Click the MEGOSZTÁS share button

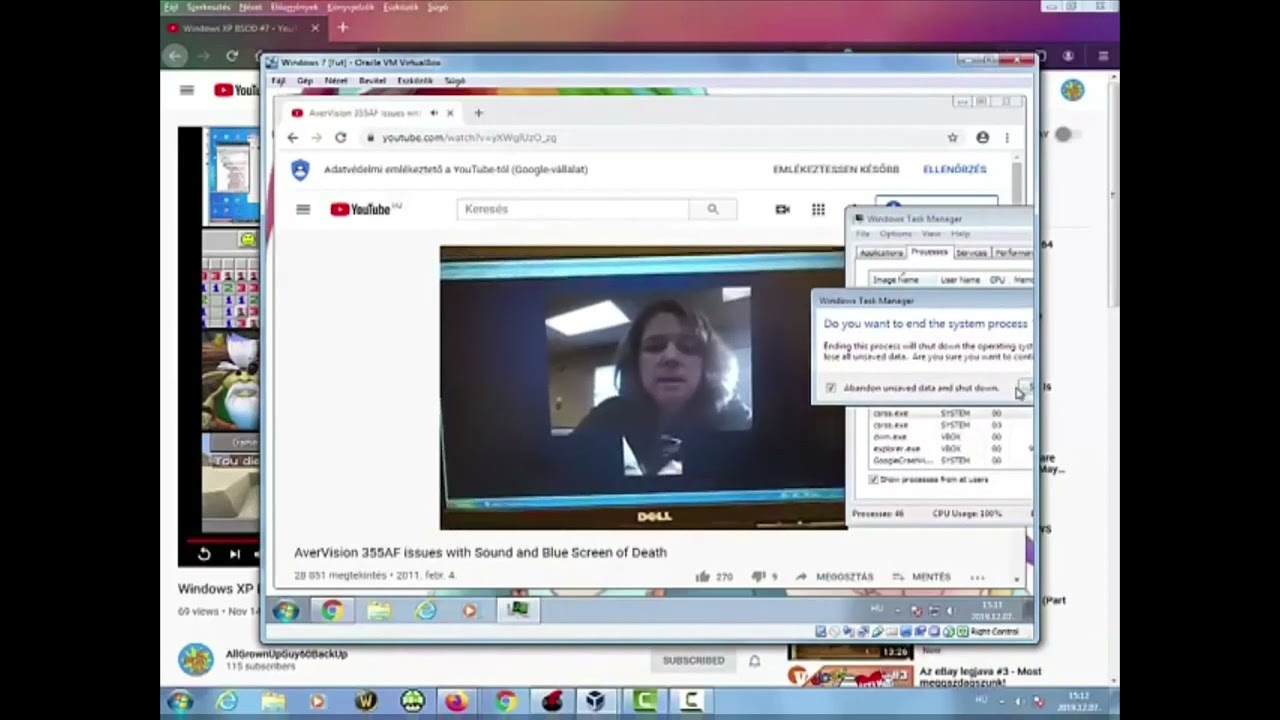click(834, 577)
